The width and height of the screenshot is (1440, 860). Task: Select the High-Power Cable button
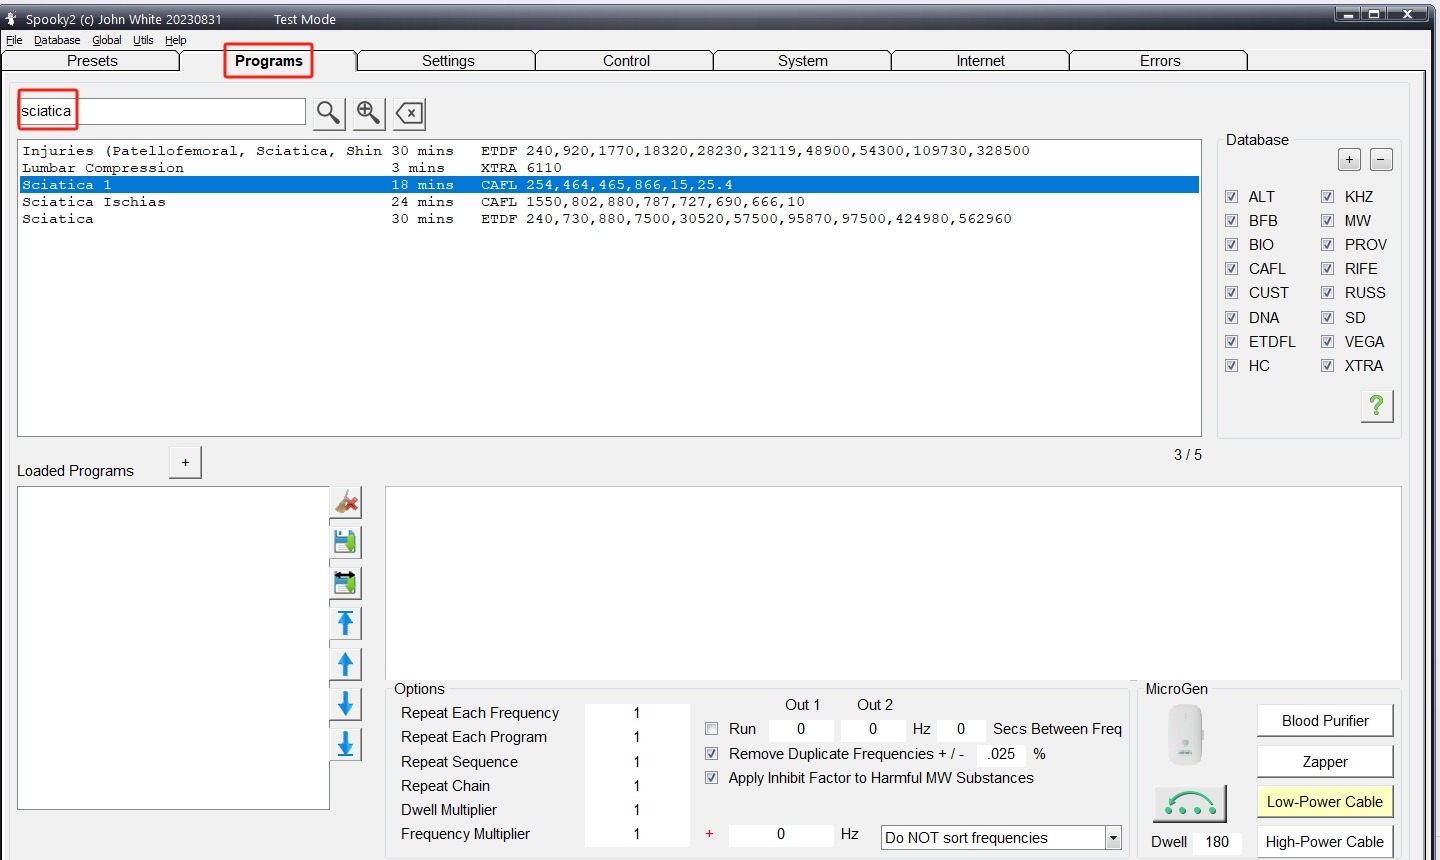click(1325, 842)
